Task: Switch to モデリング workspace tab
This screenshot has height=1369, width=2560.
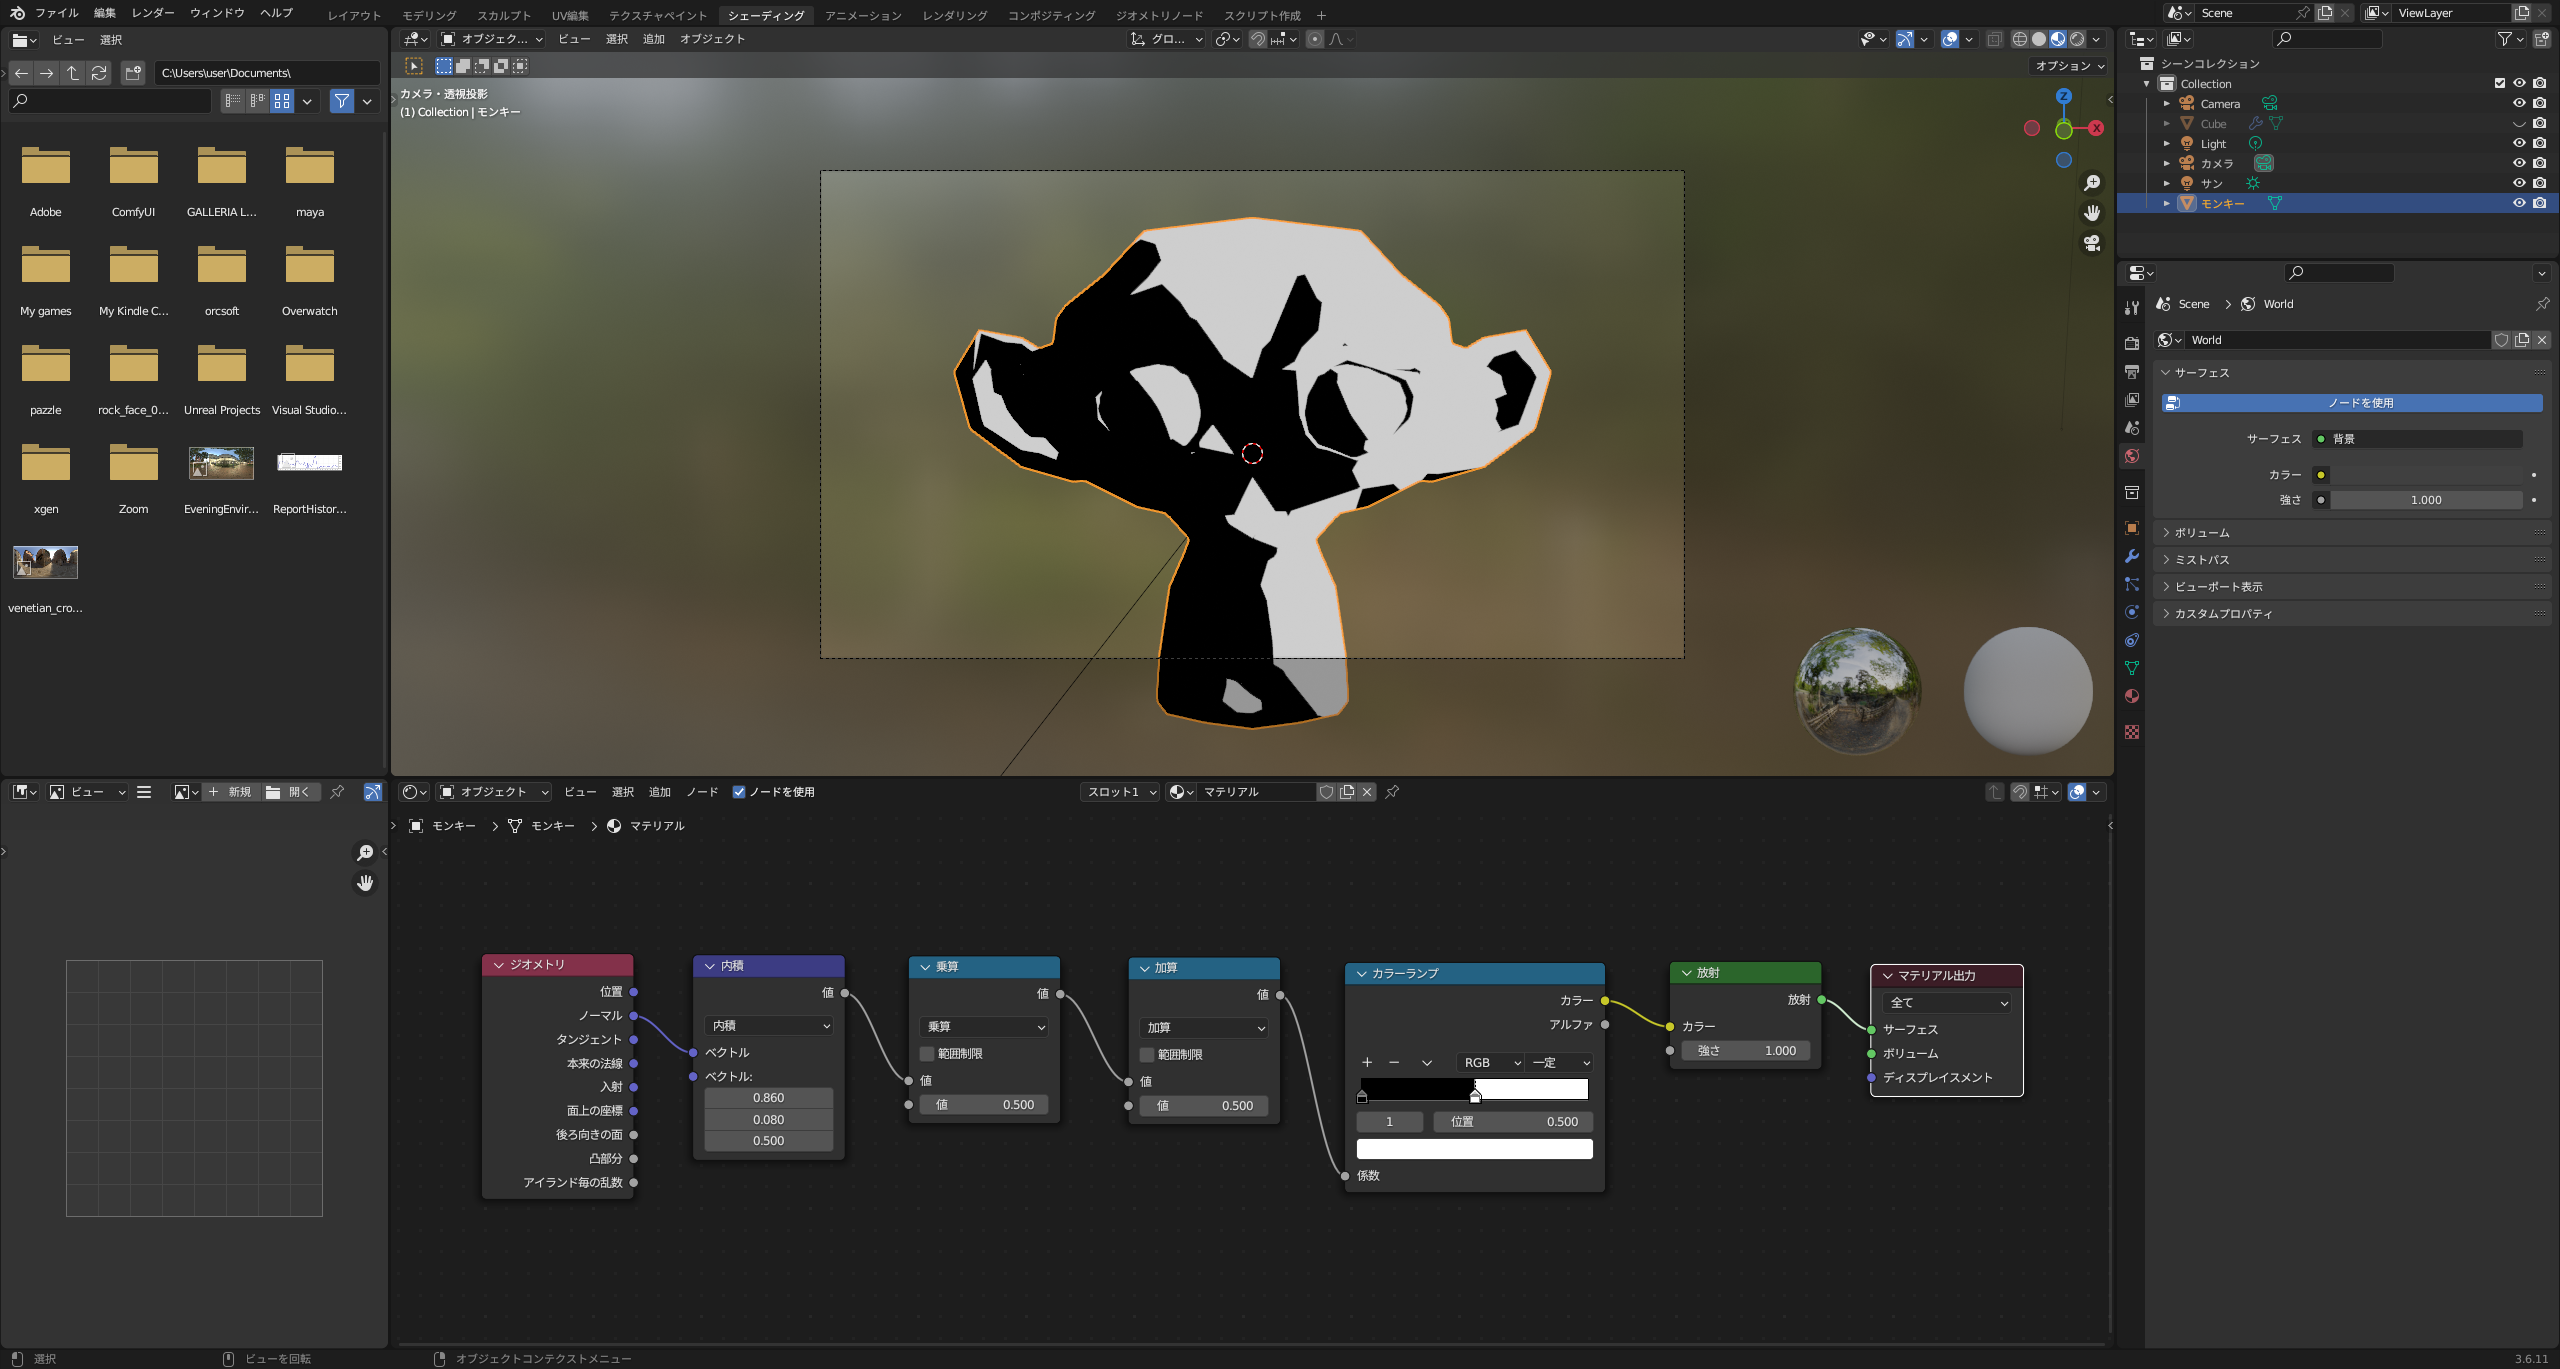Action: [429, 15]
